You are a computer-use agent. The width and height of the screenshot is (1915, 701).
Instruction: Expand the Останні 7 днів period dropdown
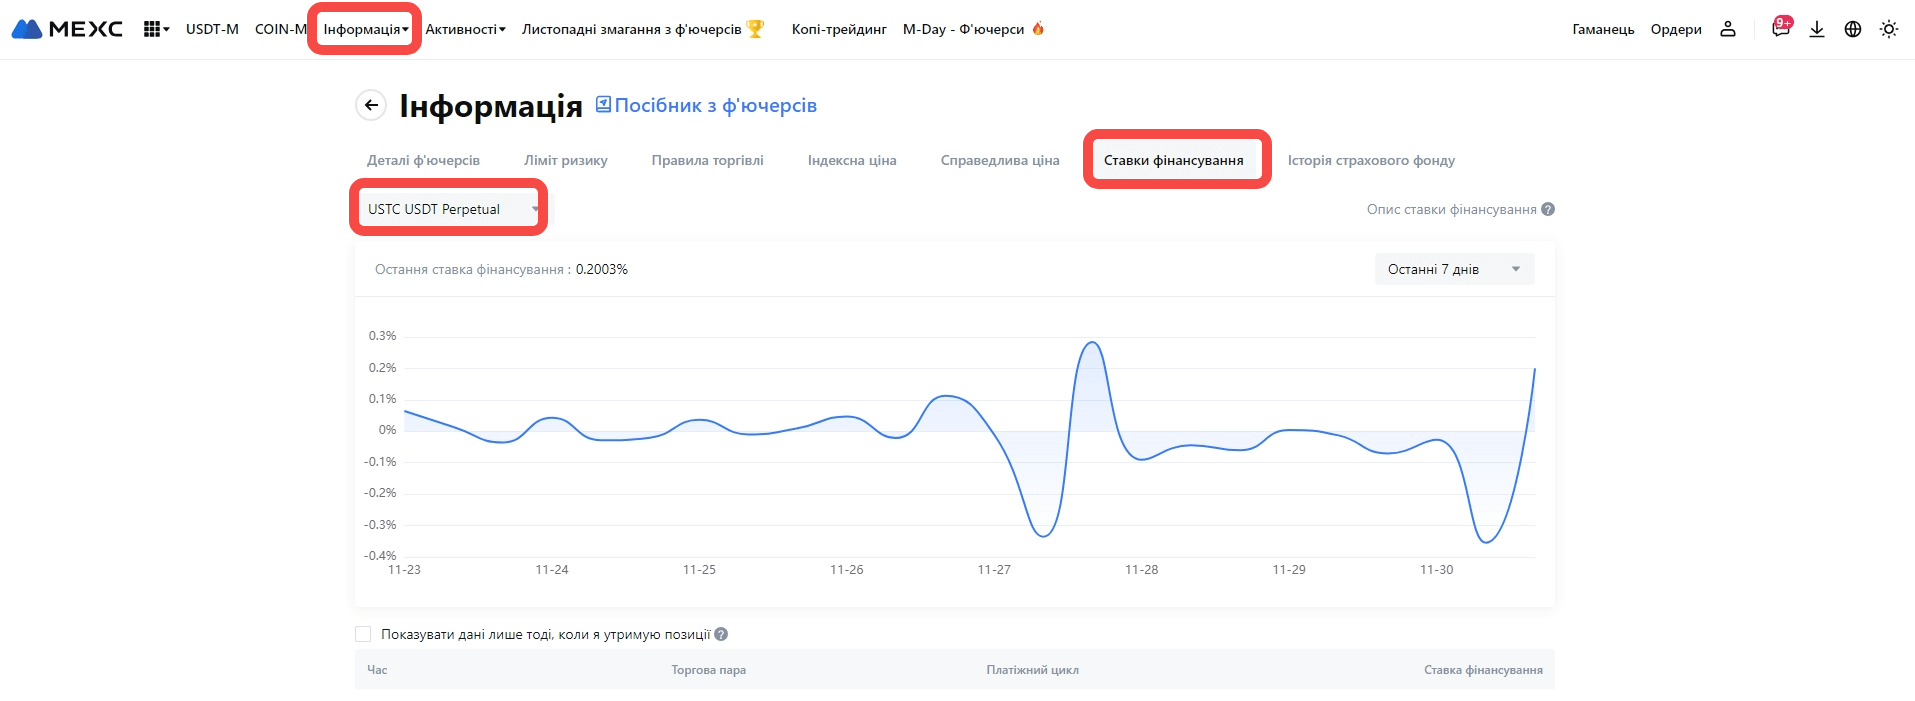[x=1453, y=269]
